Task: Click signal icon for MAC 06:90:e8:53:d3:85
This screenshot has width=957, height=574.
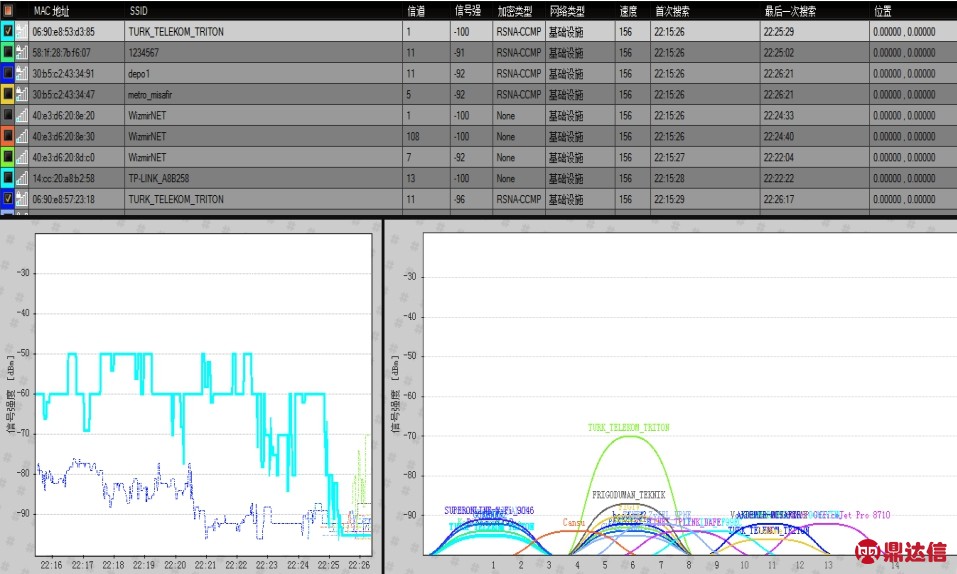Action: point(22,32)
